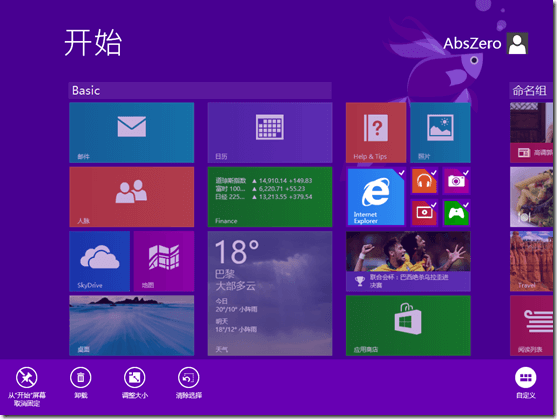Open the SkyDrive tile
Viewport: 557px width, 419px height.
pos(99,261)
